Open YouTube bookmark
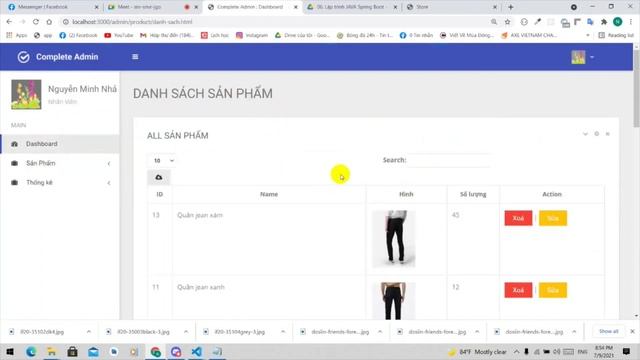This screenshot has height=360, width=640. (x=119, y=36)
